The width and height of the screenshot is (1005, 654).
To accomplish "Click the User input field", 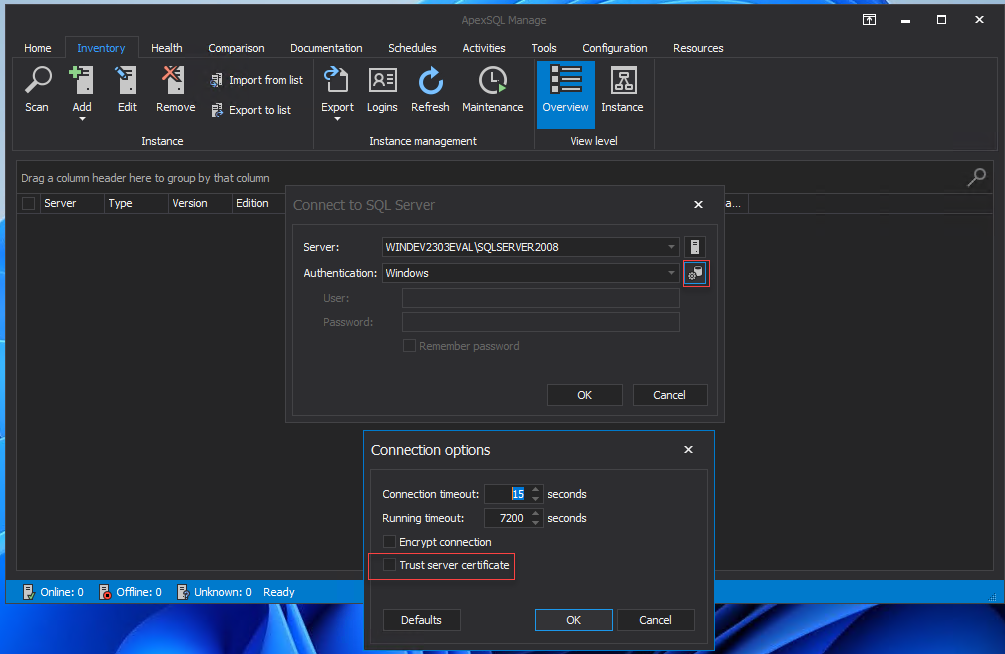I will point(540,298).
